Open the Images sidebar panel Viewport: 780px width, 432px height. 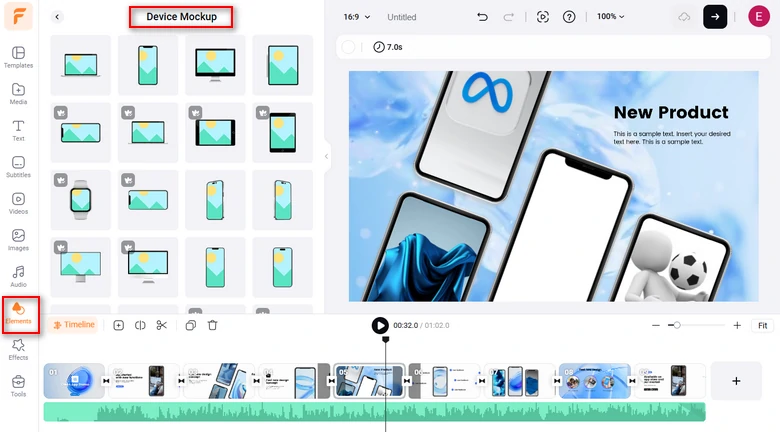(18, 240)
